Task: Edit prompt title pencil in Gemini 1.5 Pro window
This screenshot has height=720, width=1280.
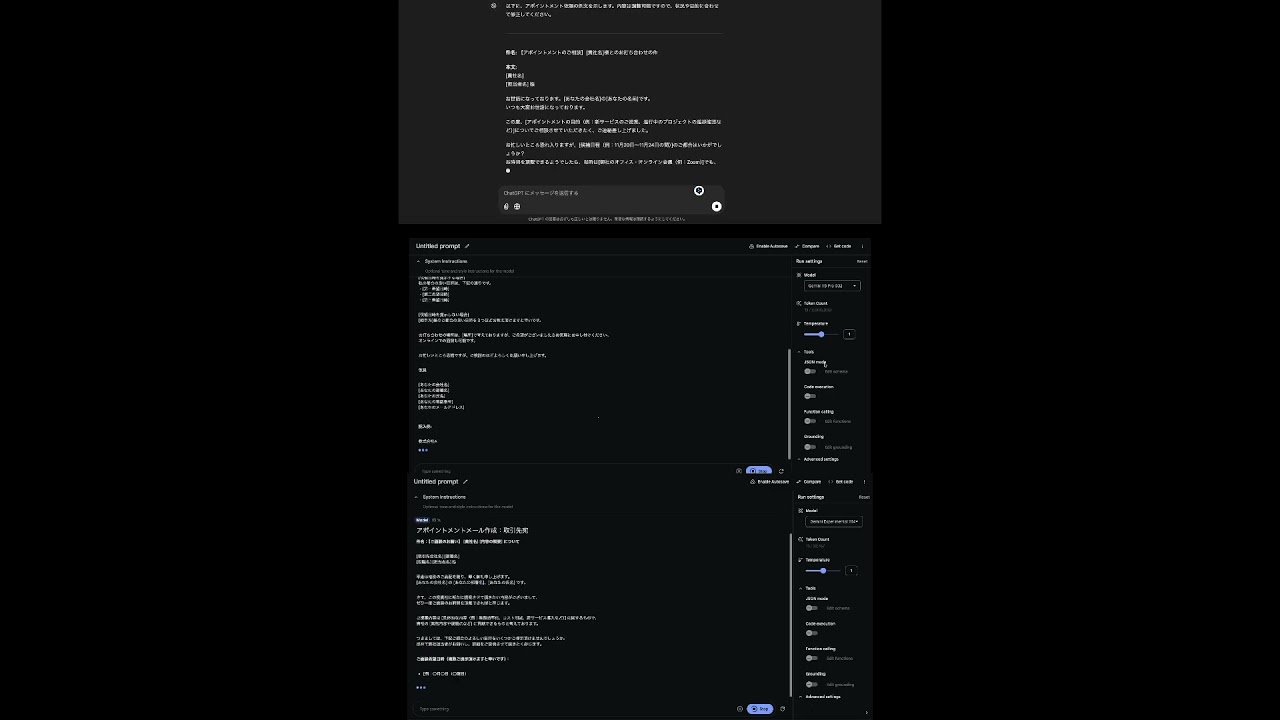Action: tap(467, 246)
